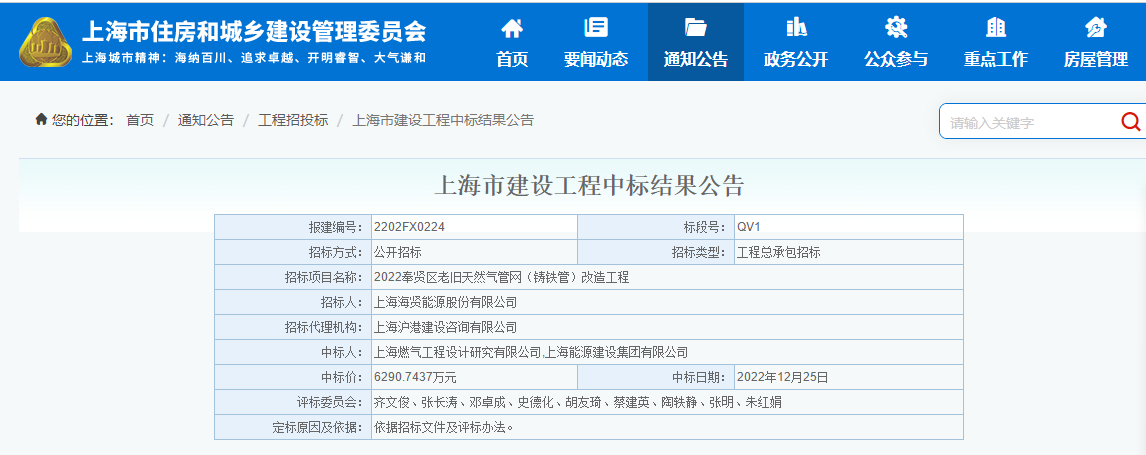1146x455 pixels.
Task: Click the 中标日期 value 2022年12月25日
Action: click(x=783, y=378)
